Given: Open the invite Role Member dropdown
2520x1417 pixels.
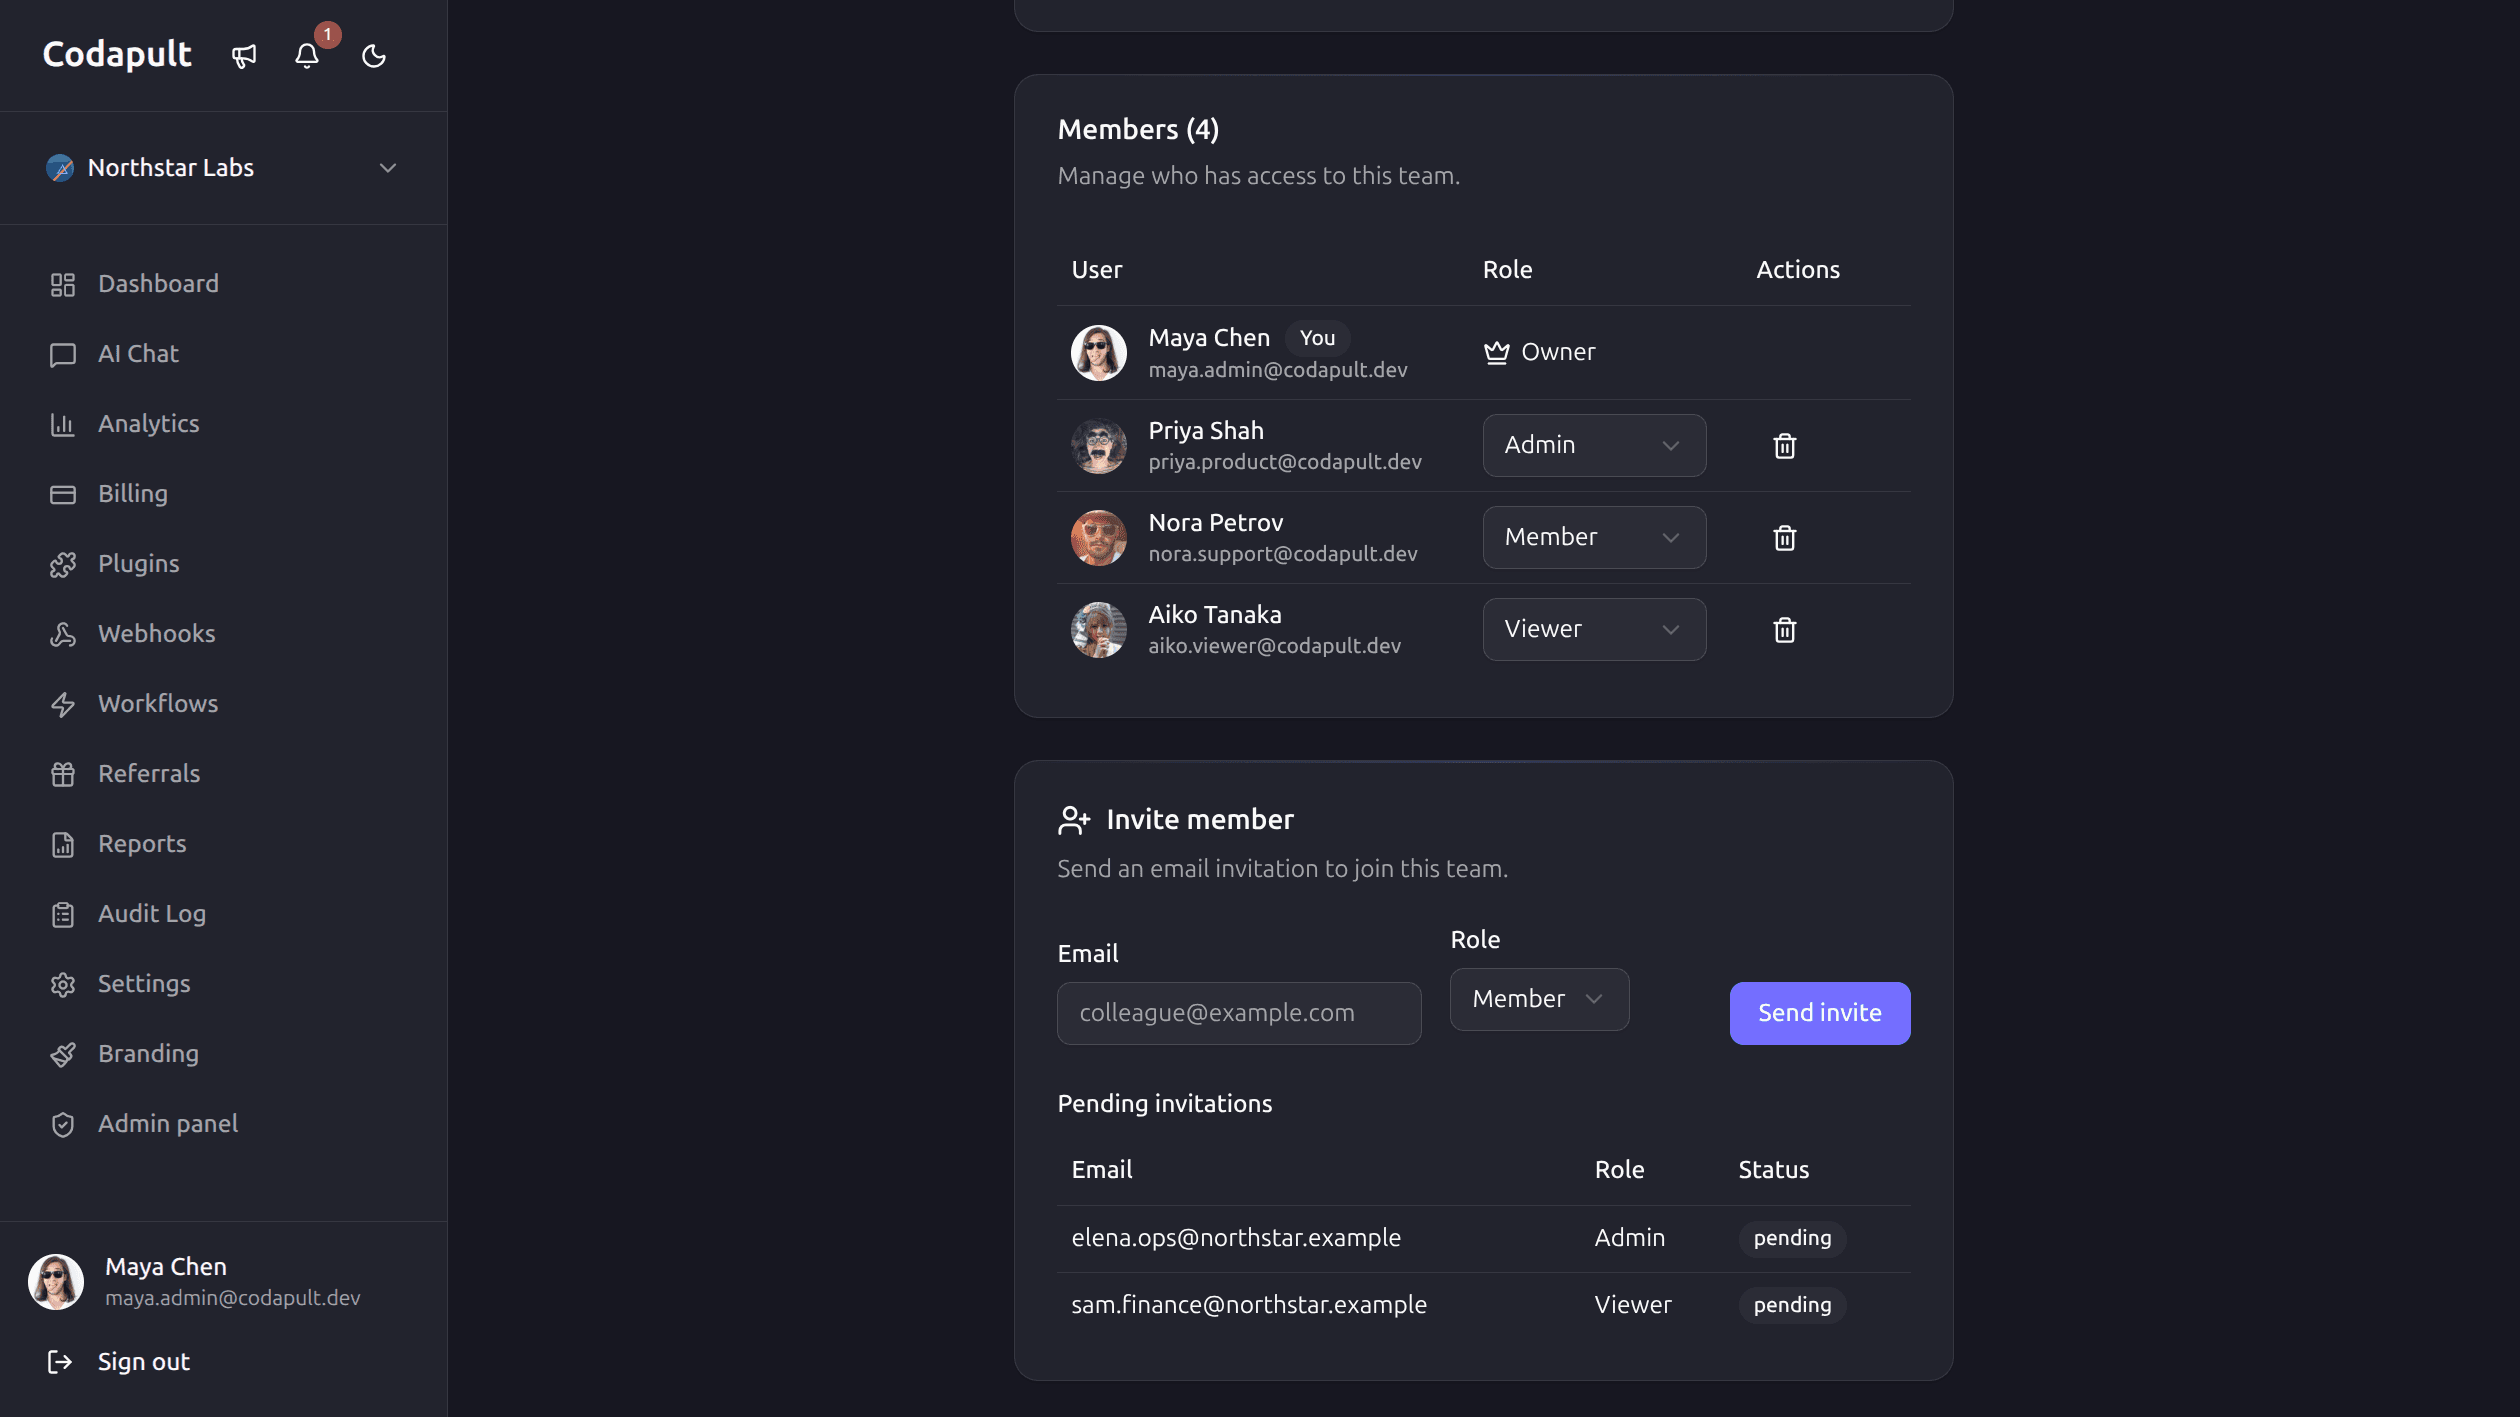Looking at the screenshot, I should (1539, 1000).
